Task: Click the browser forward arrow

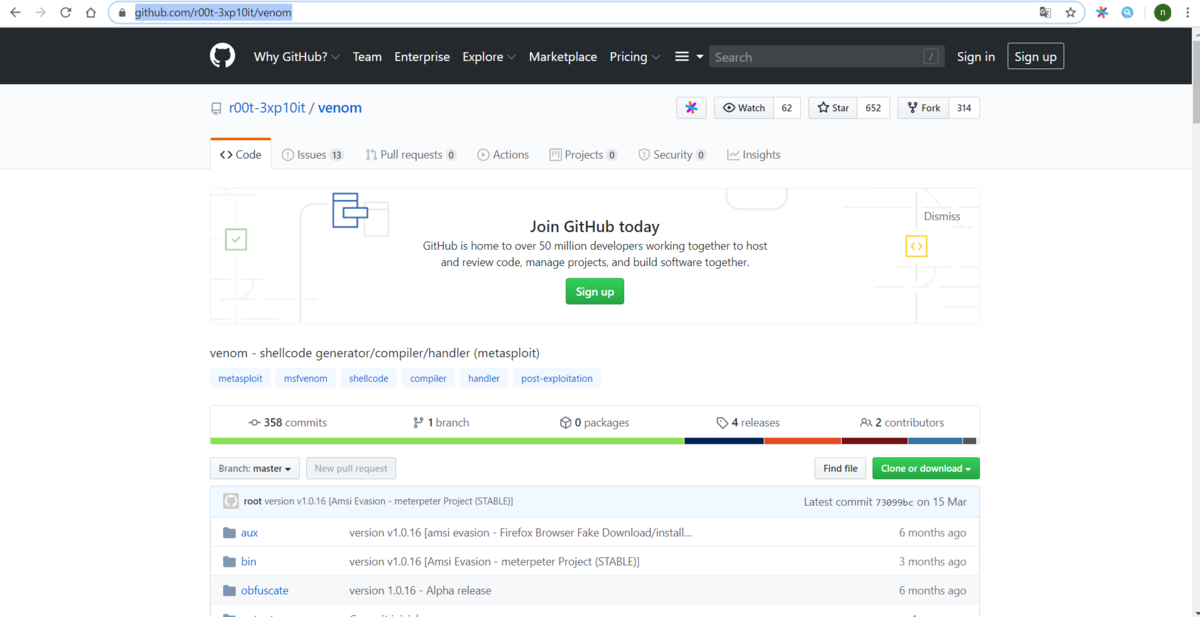Action: coord(41,13)
